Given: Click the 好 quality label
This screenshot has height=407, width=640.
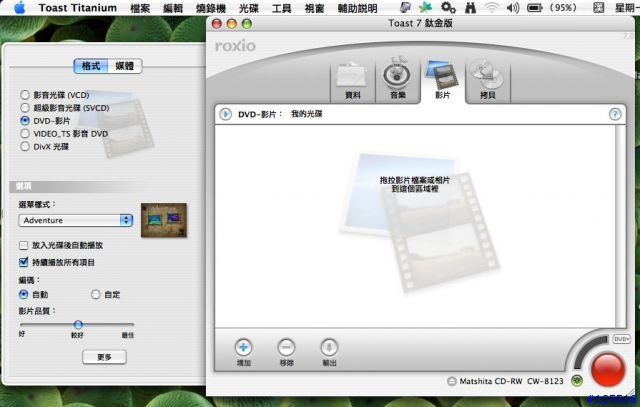Looking at the screenshot, I should pyautogui.click(x=22, y=334).
